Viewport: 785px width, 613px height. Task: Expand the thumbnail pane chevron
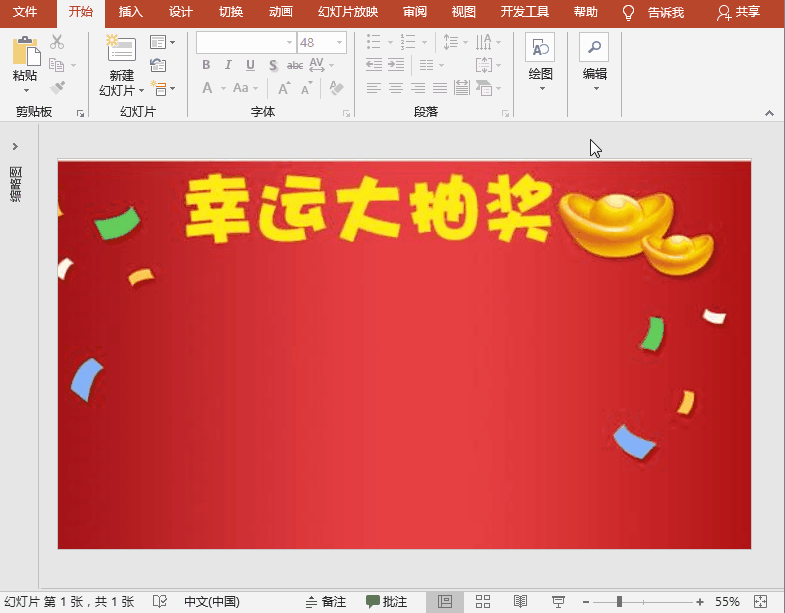(15, 146)
